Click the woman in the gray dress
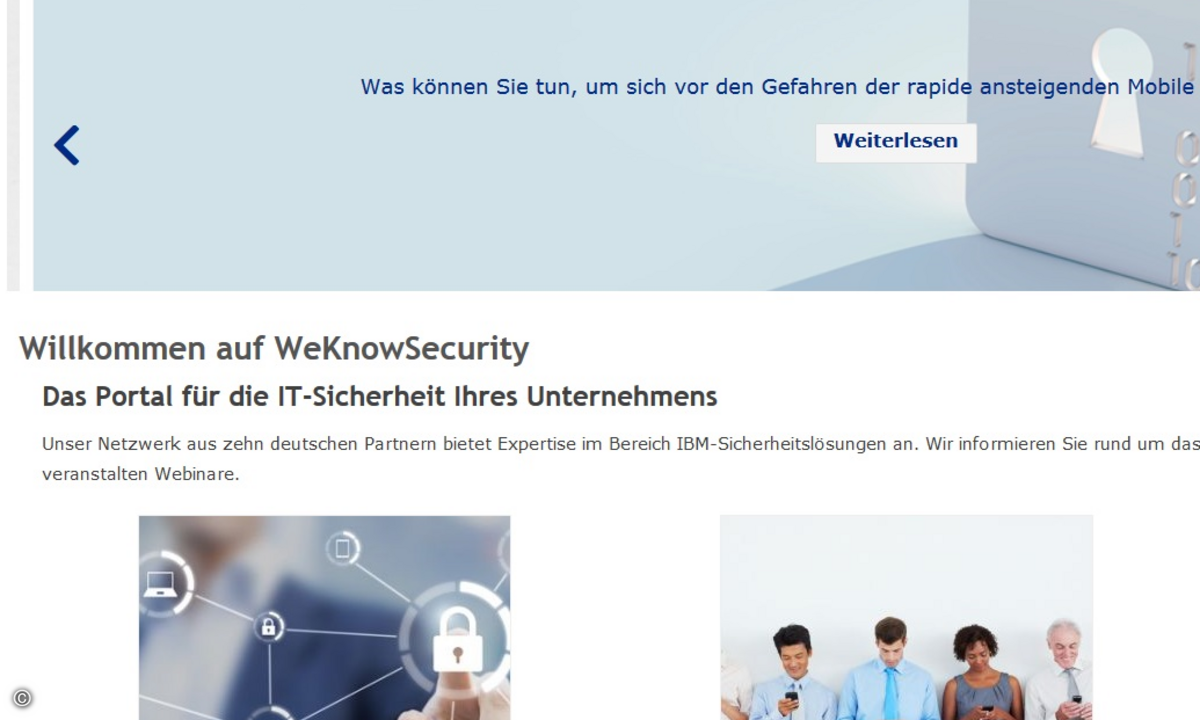This screenshot has width=1200, height=720. click(x=981, y=673)
